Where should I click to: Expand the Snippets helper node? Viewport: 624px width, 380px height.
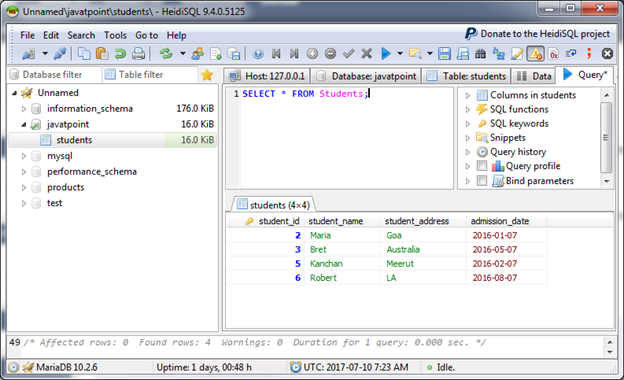click(x=468, y=138)
